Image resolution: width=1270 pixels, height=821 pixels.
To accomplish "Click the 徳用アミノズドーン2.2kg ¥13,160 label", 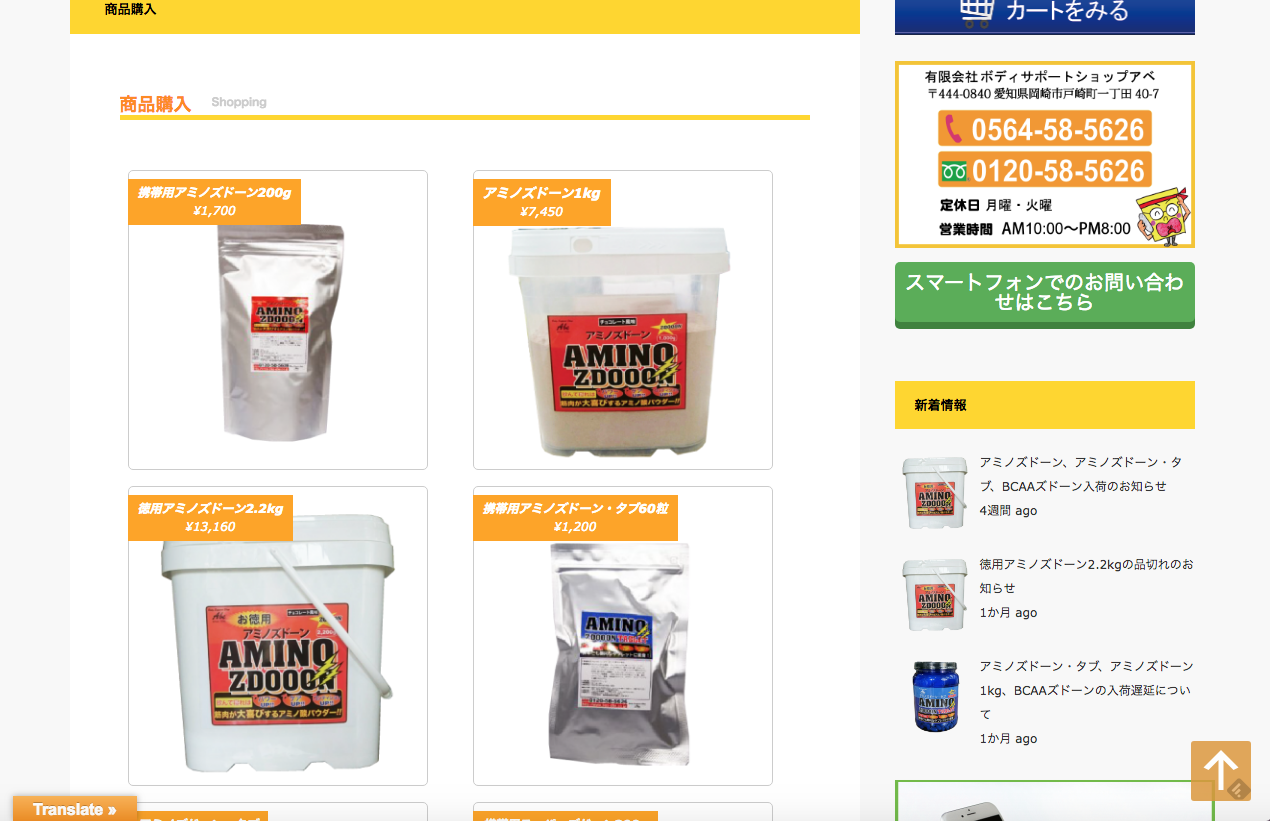I will (210, 518).
